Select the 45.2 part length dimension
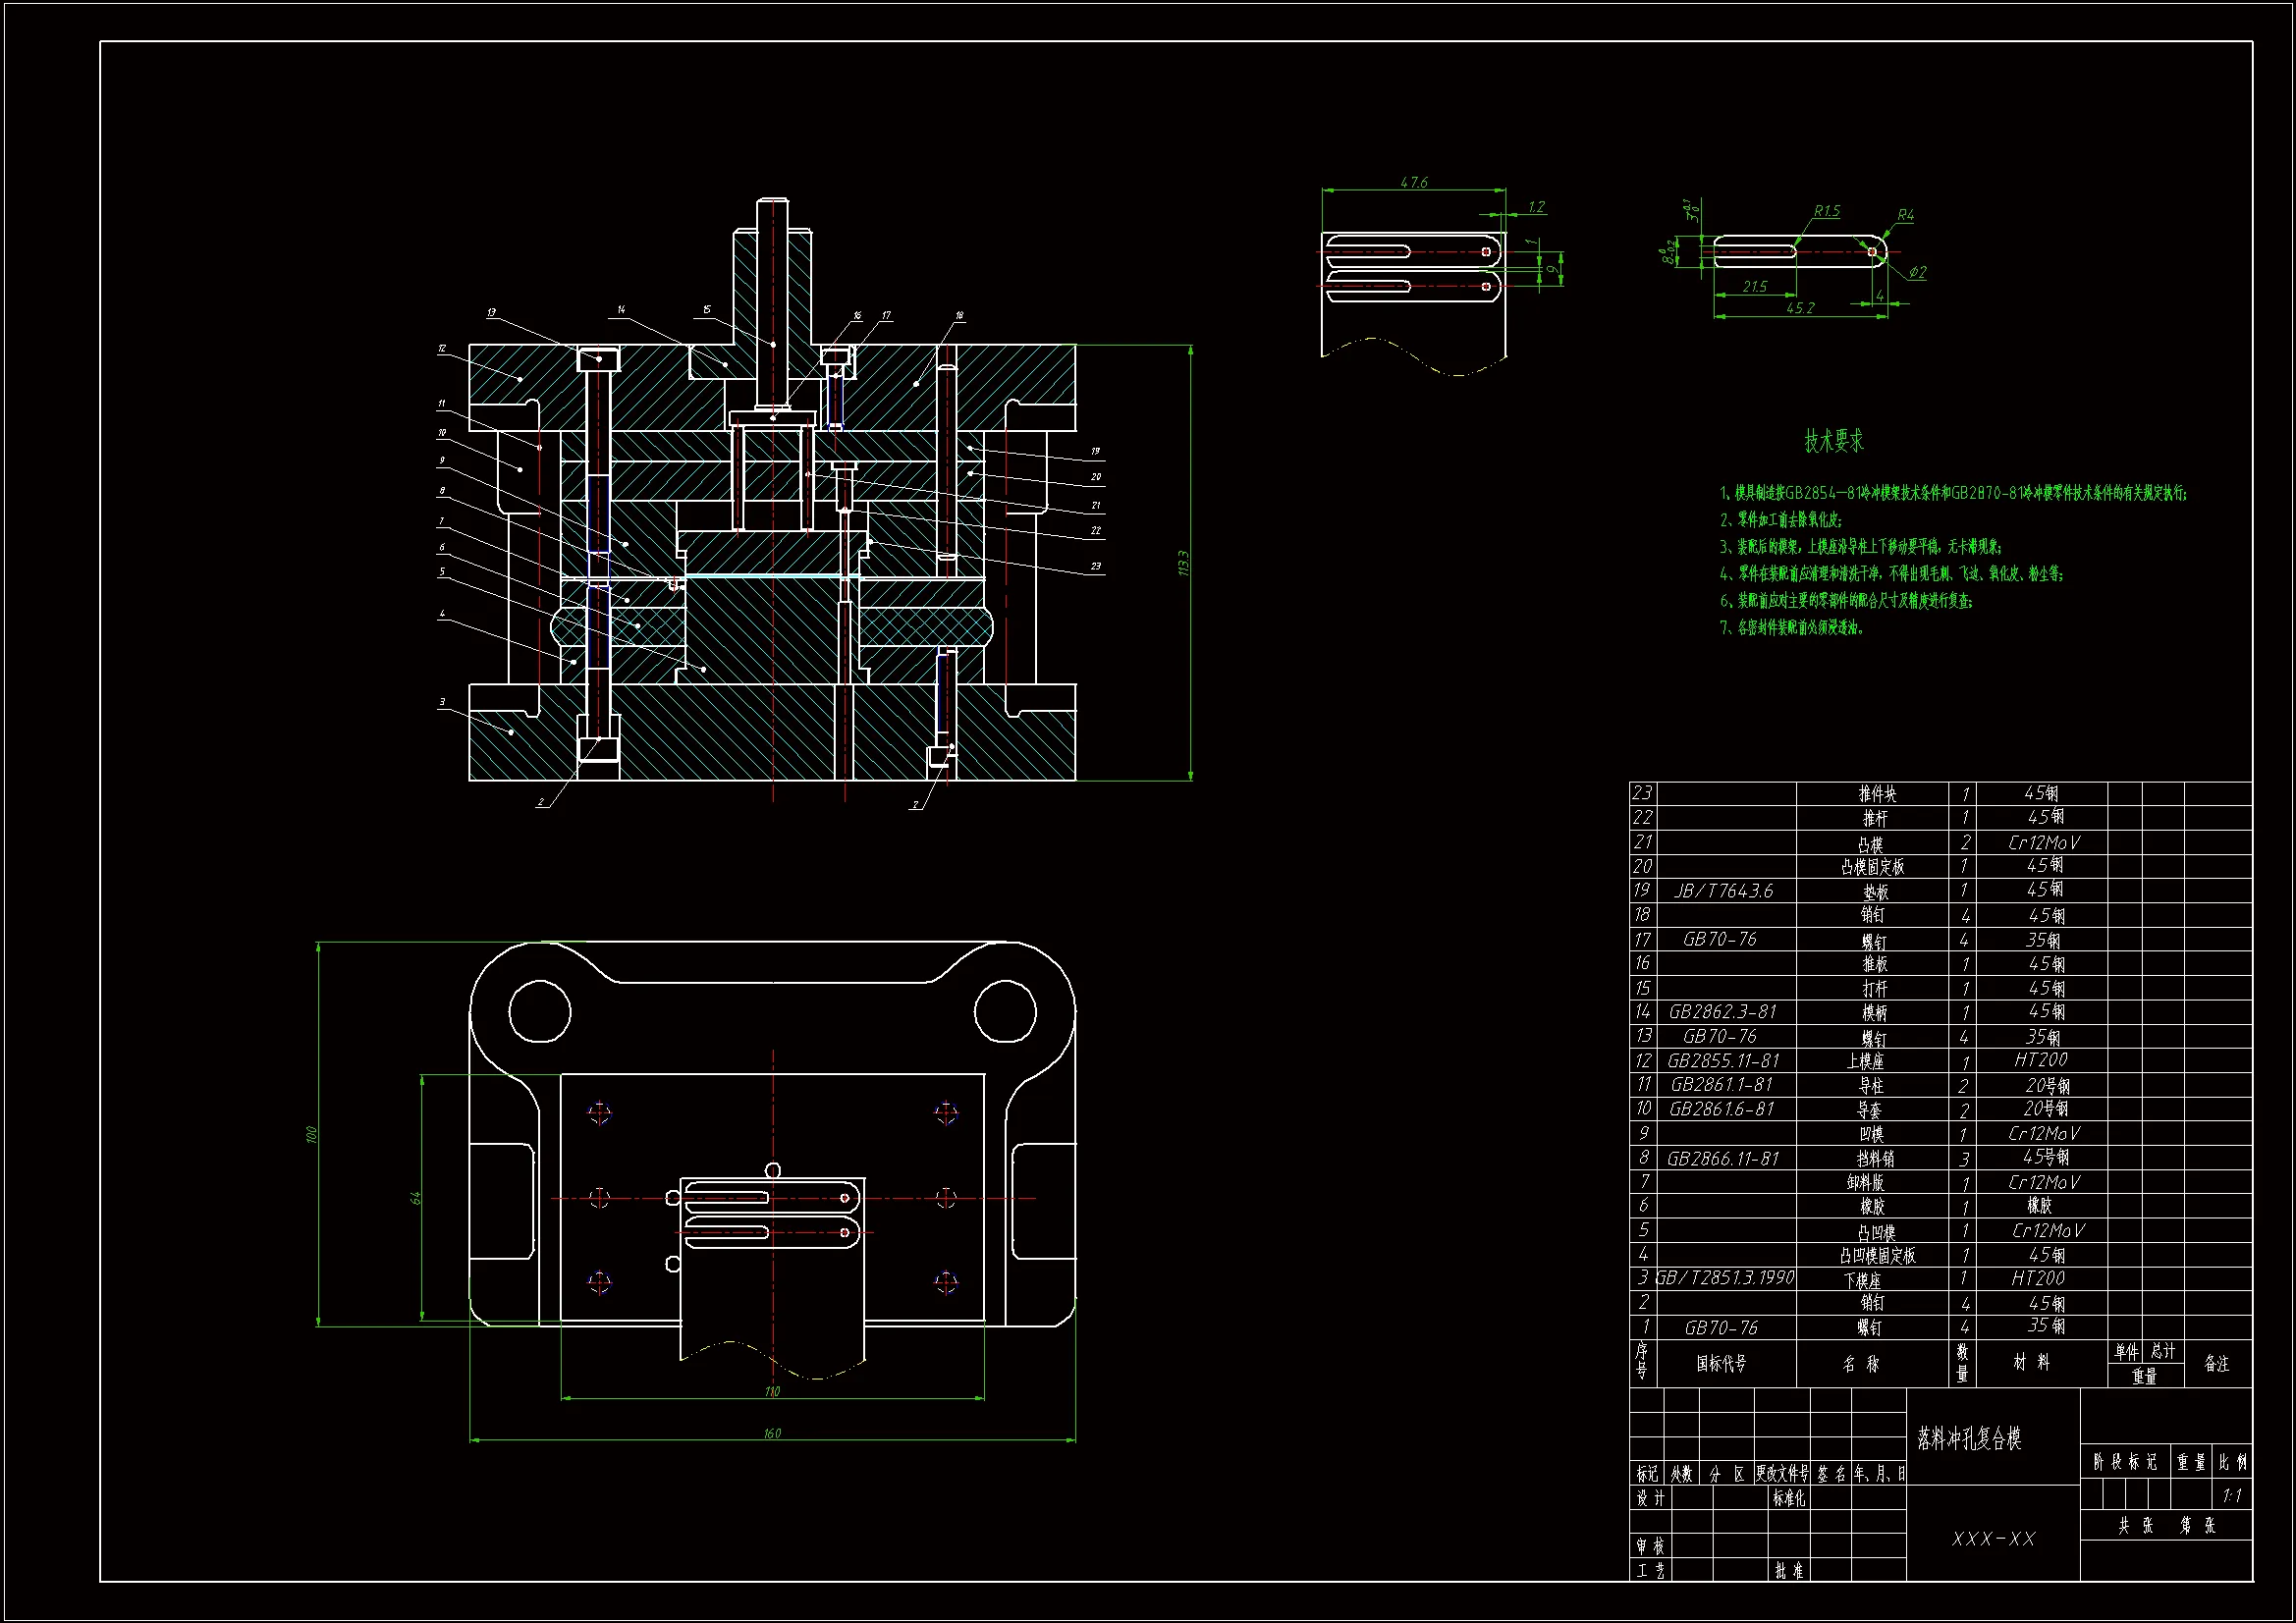The height and width of the screenshot is (1623, 2296). click(x=1800, y=308)
